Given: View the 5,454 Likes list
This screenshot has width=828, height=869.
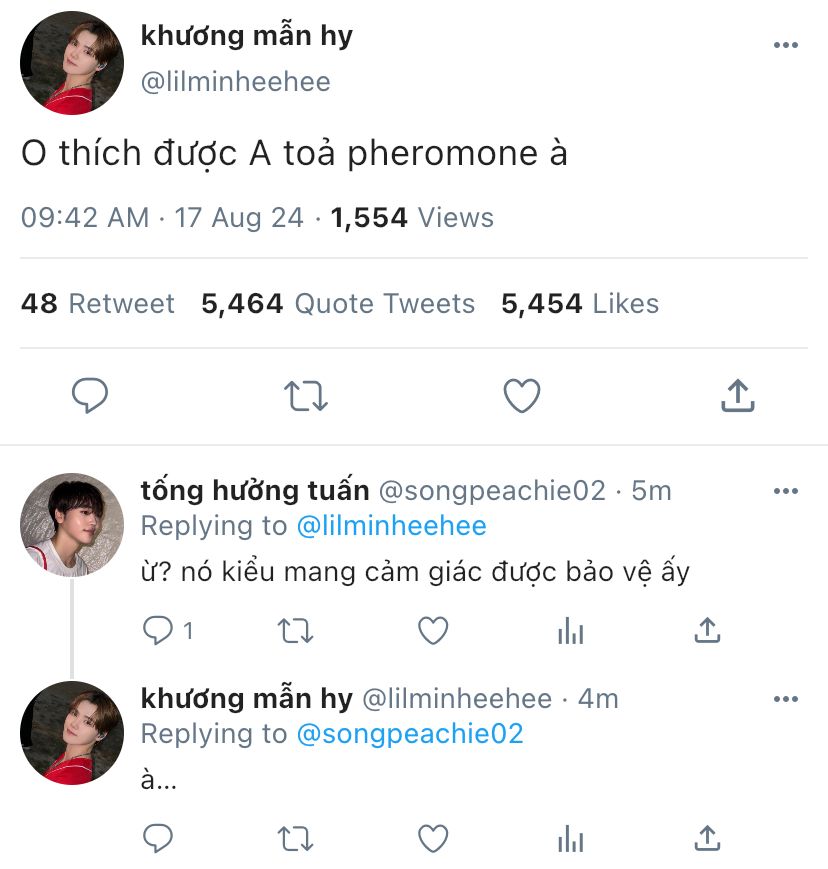Looking at the screenshot, I should (580, 304).
